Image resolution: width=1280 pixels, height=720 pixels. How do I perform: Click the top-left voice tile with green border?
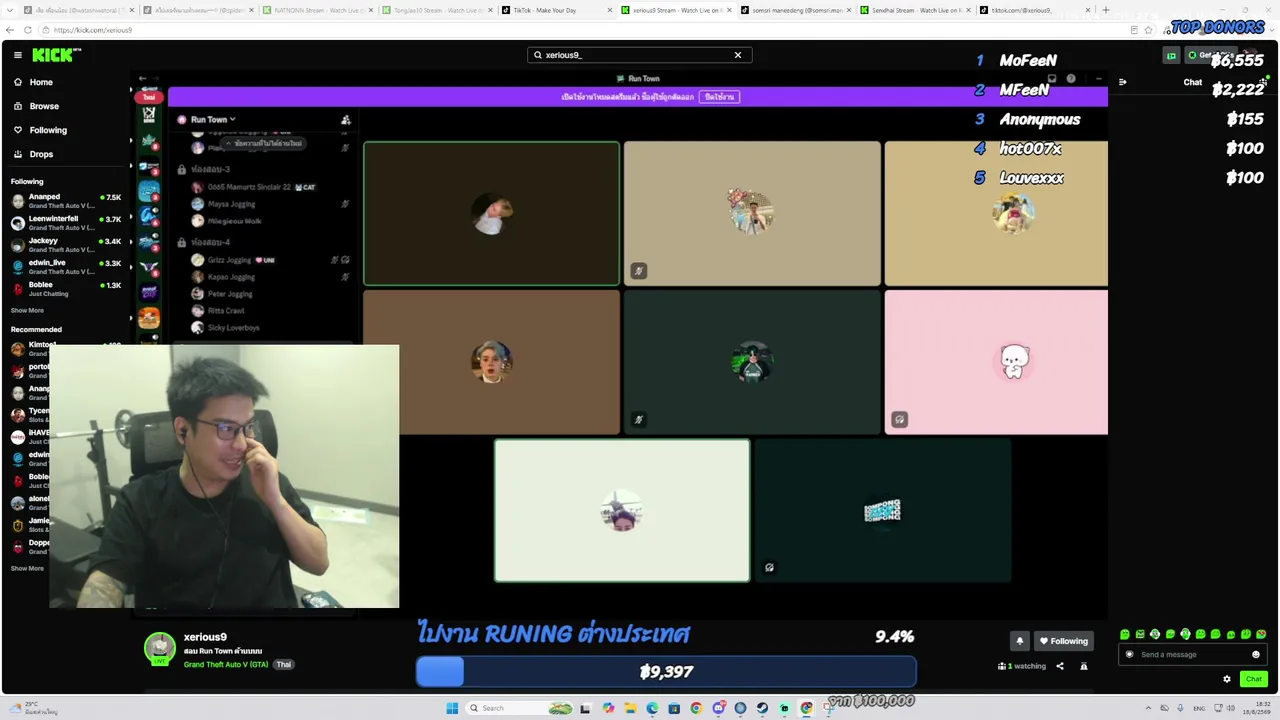[x=491, y=213]
